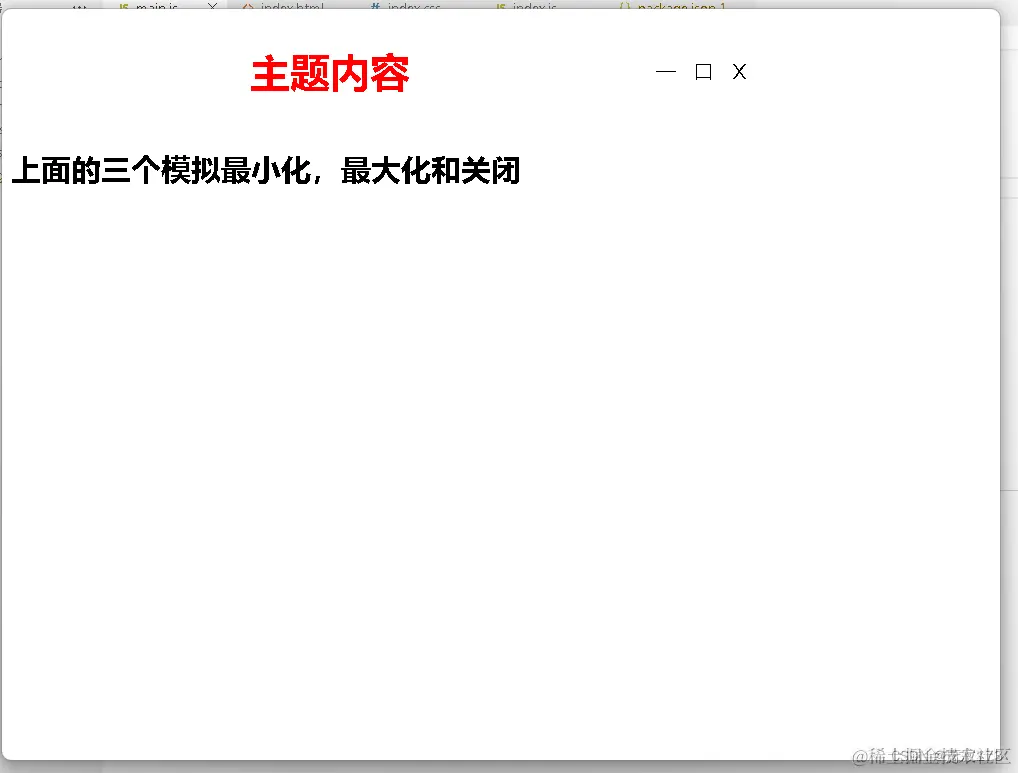This screenshot has height=773, width=1018.
Task: Click the bold Chinese description text
Action: point(265,171)
